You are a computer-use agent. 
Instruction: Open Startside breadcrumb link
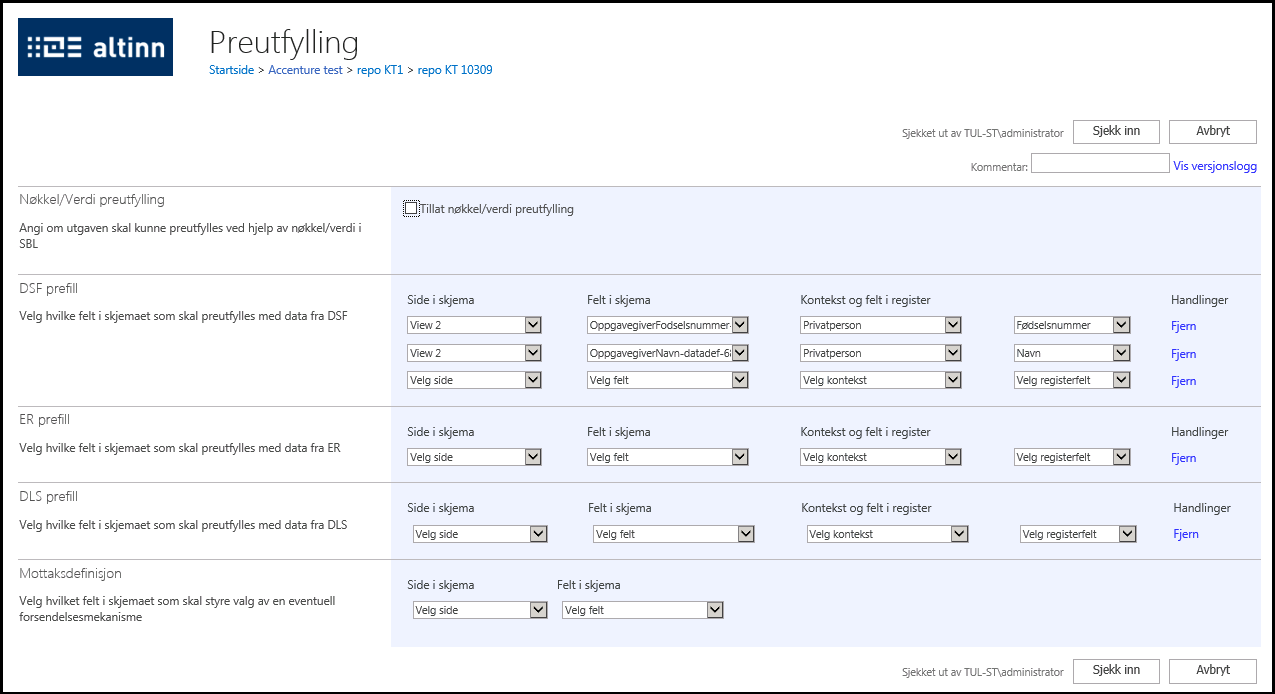232,70
